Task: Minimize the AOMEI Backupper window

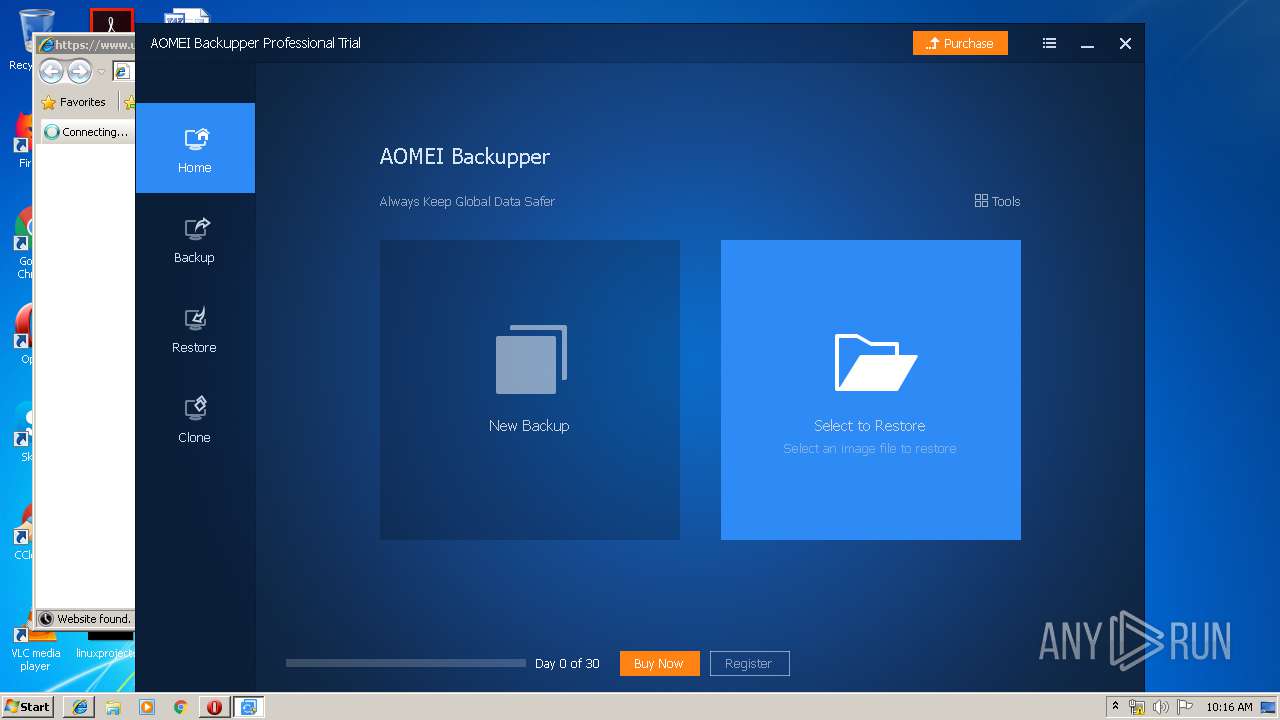Action: pos(1087,43)
